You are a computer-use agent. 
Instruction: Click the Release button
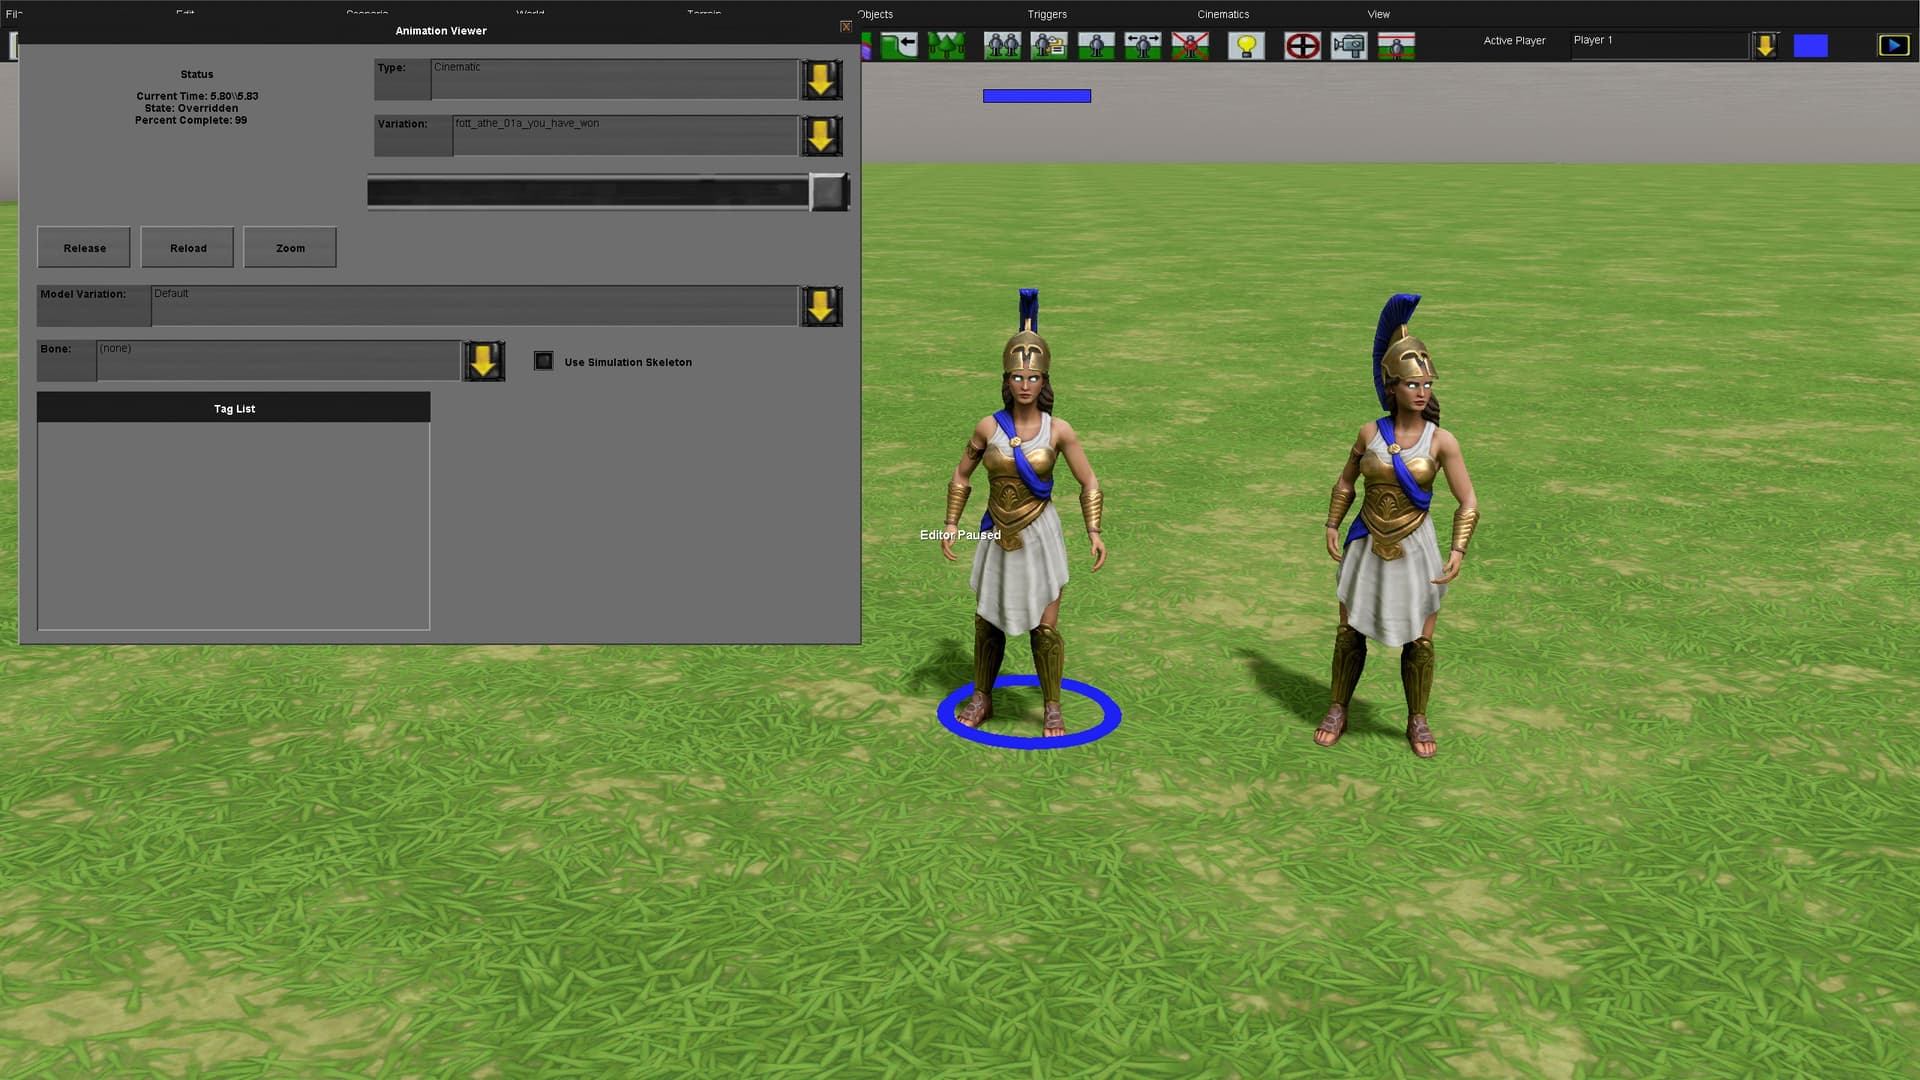84,248
